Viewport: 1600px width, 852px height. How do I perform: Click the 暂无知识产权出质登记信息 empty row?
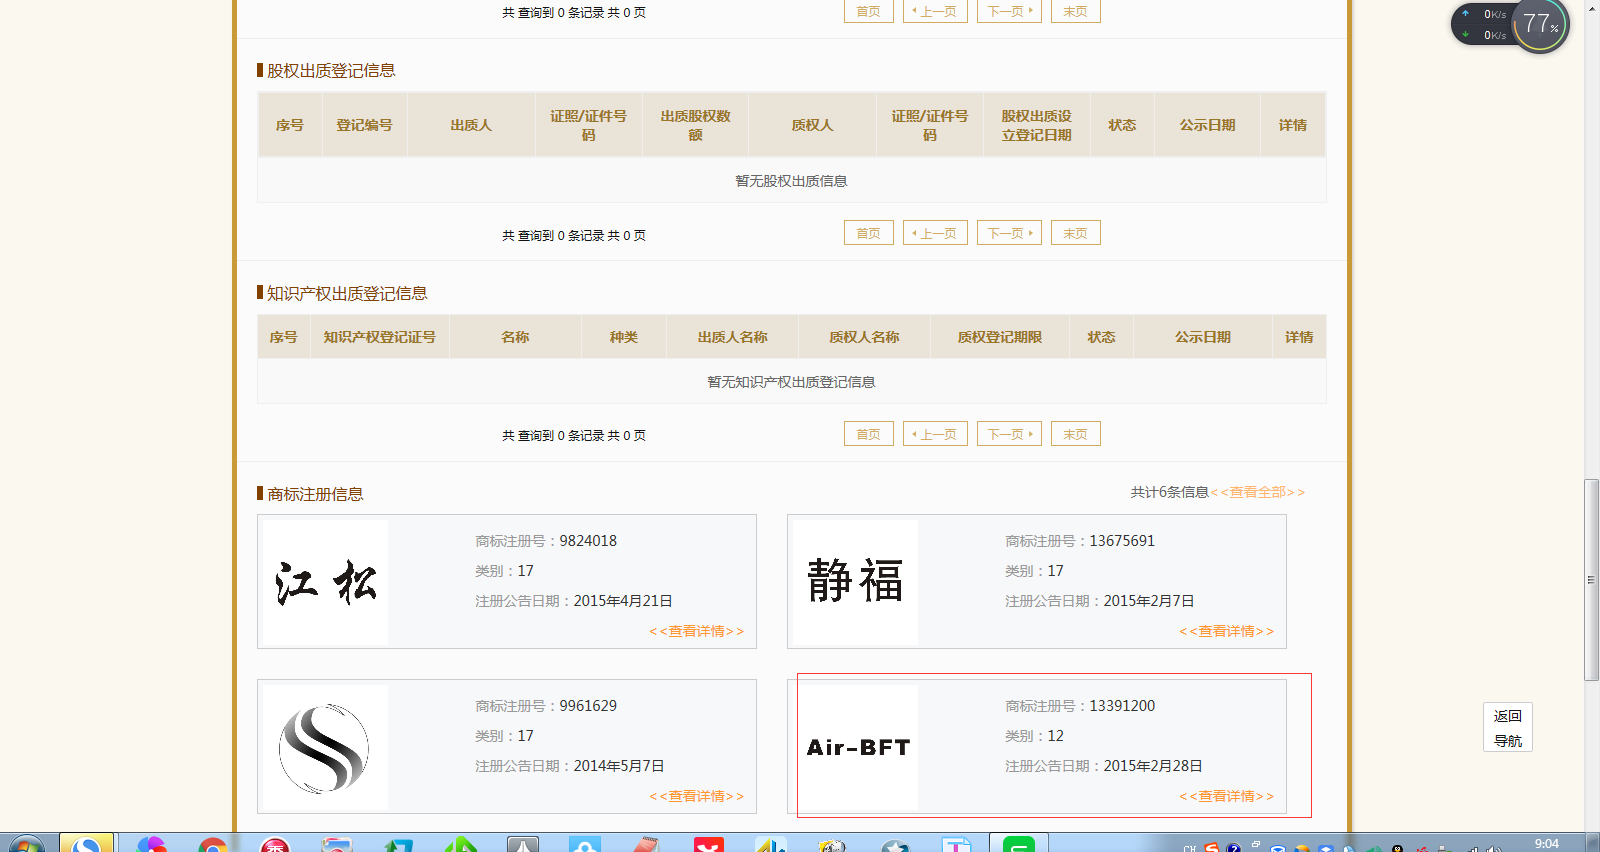click(x=791, y=382)
